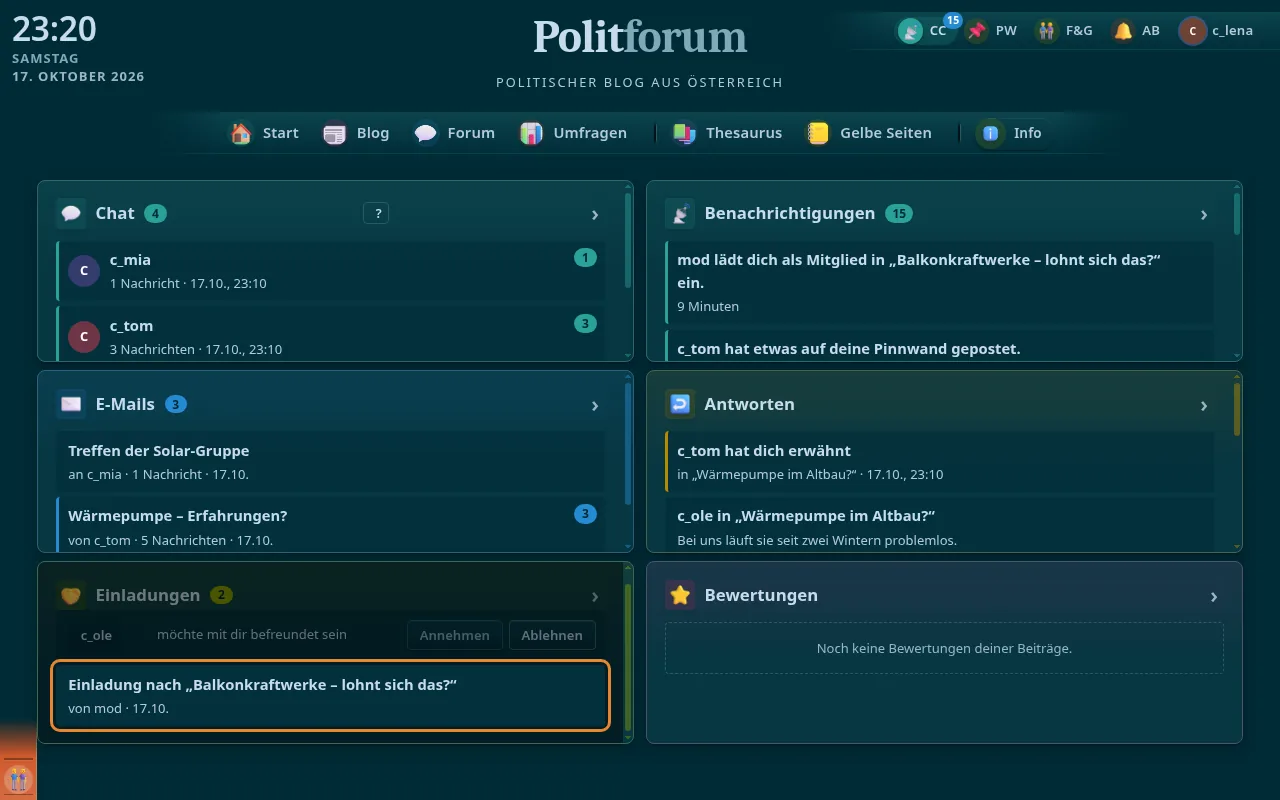
Task: Expand the Bewertungen panel chevron
Action: tap(1214, 597)
